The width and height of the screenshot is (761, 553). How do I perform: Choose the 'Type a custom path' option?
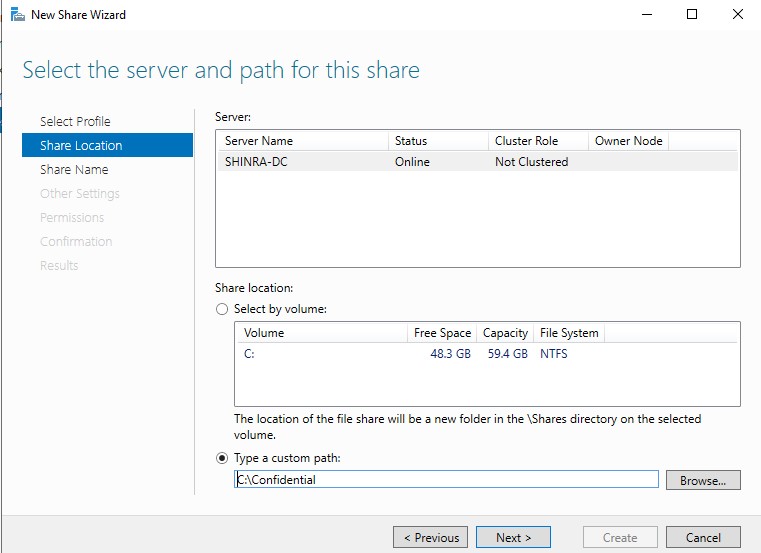click(x=222, y=458)
